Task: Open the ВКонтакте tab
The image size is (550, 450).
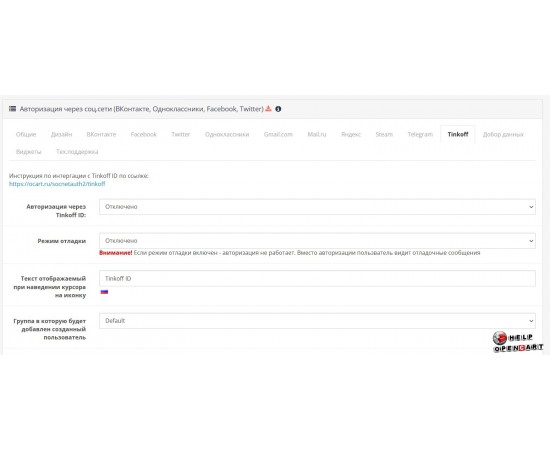Action: pyautogui.click(x=101, y=134)
